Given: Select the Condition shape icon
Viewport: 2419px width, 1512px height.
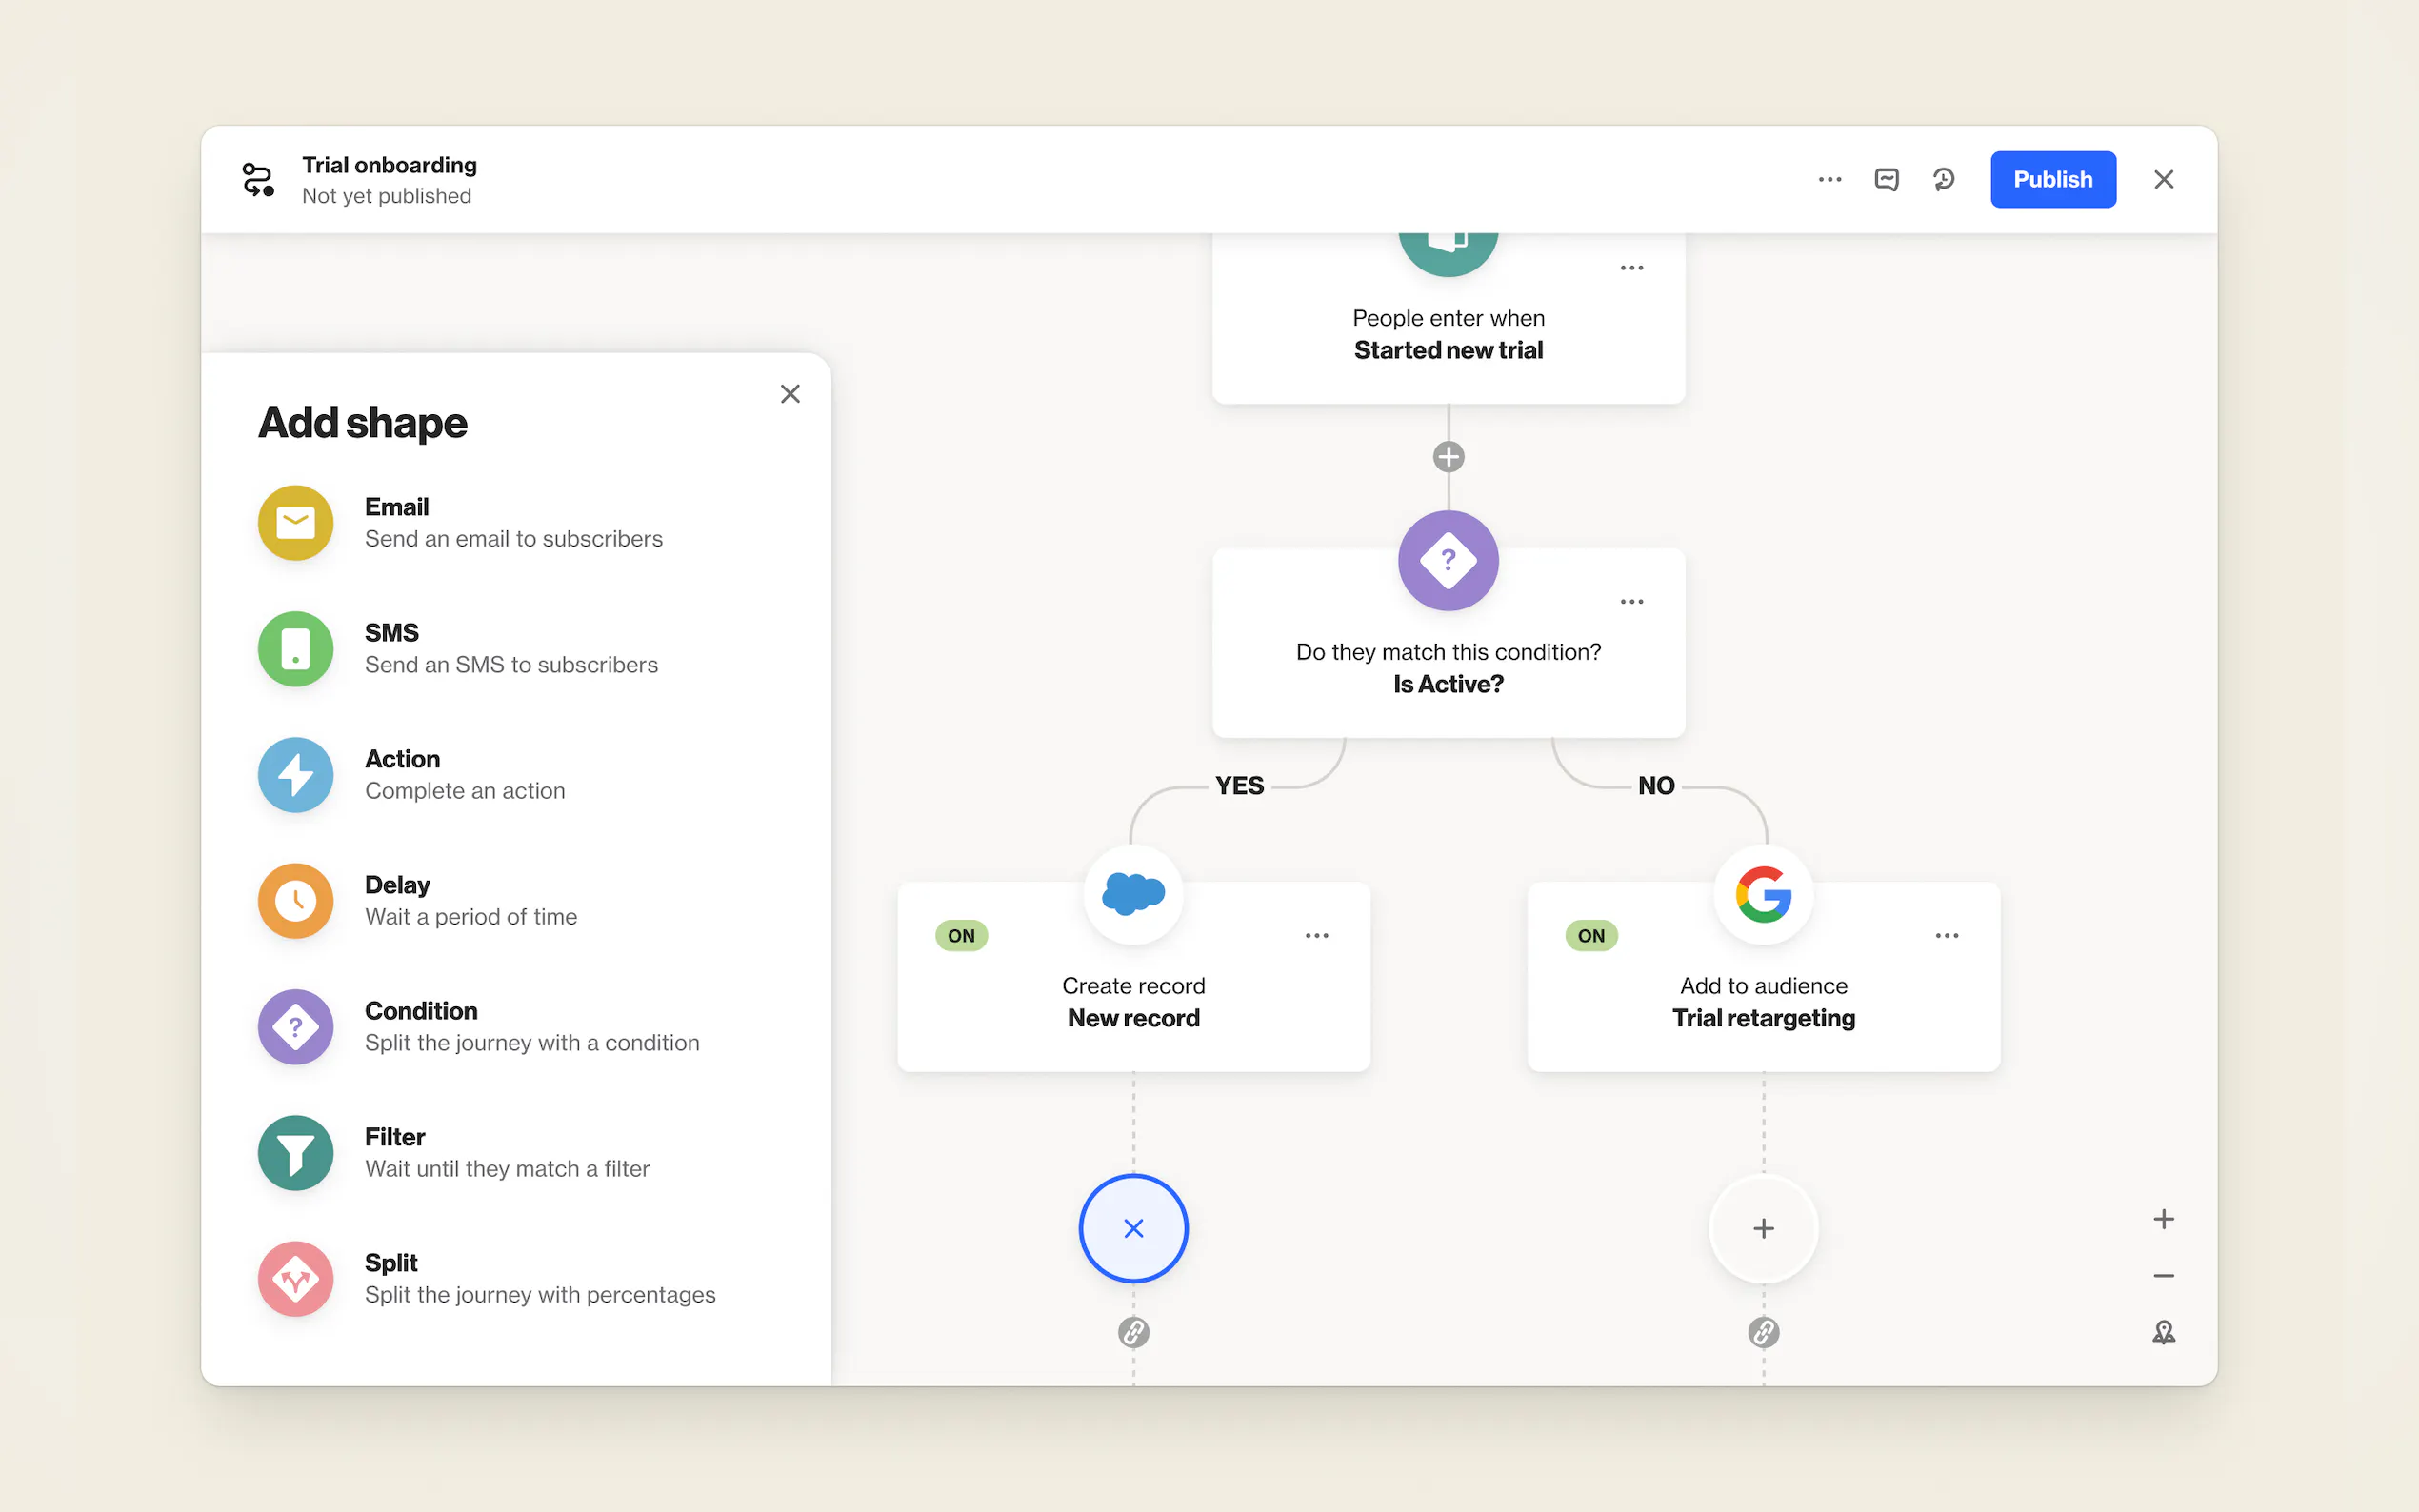Looking at the screenshot, I should pos(295,1027).
